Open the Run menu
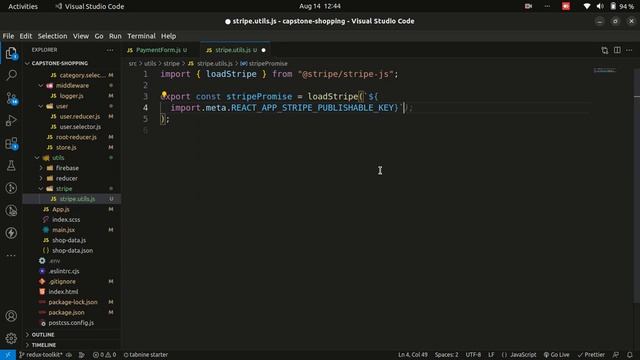This screenshot has height=360, width=640. tap(115, 36)
